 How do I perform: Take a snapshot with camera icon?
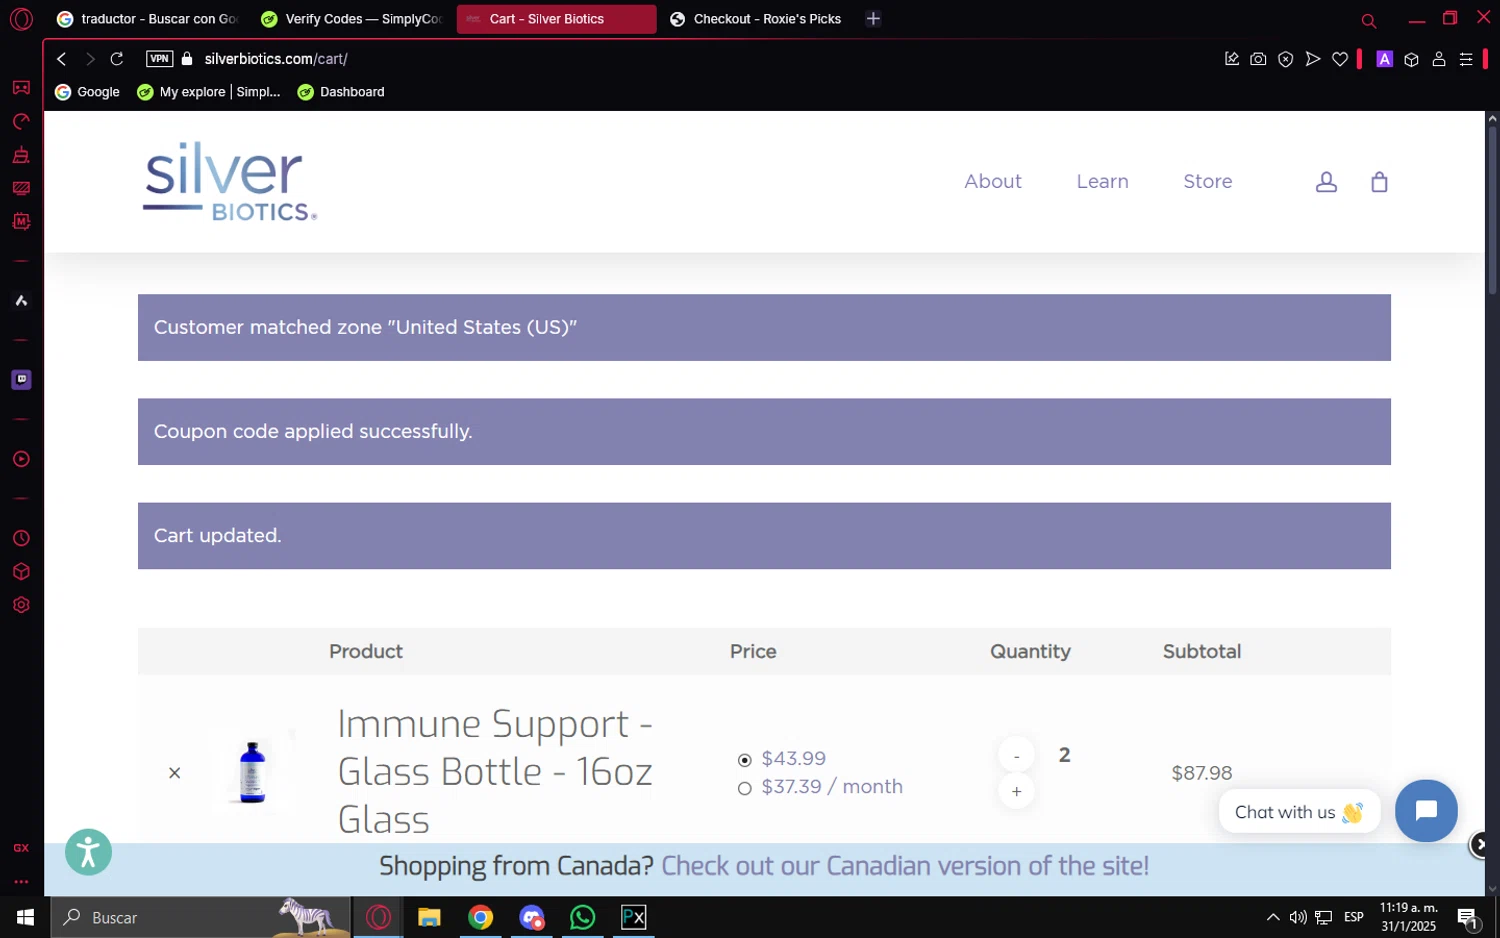pos(1258,59)
